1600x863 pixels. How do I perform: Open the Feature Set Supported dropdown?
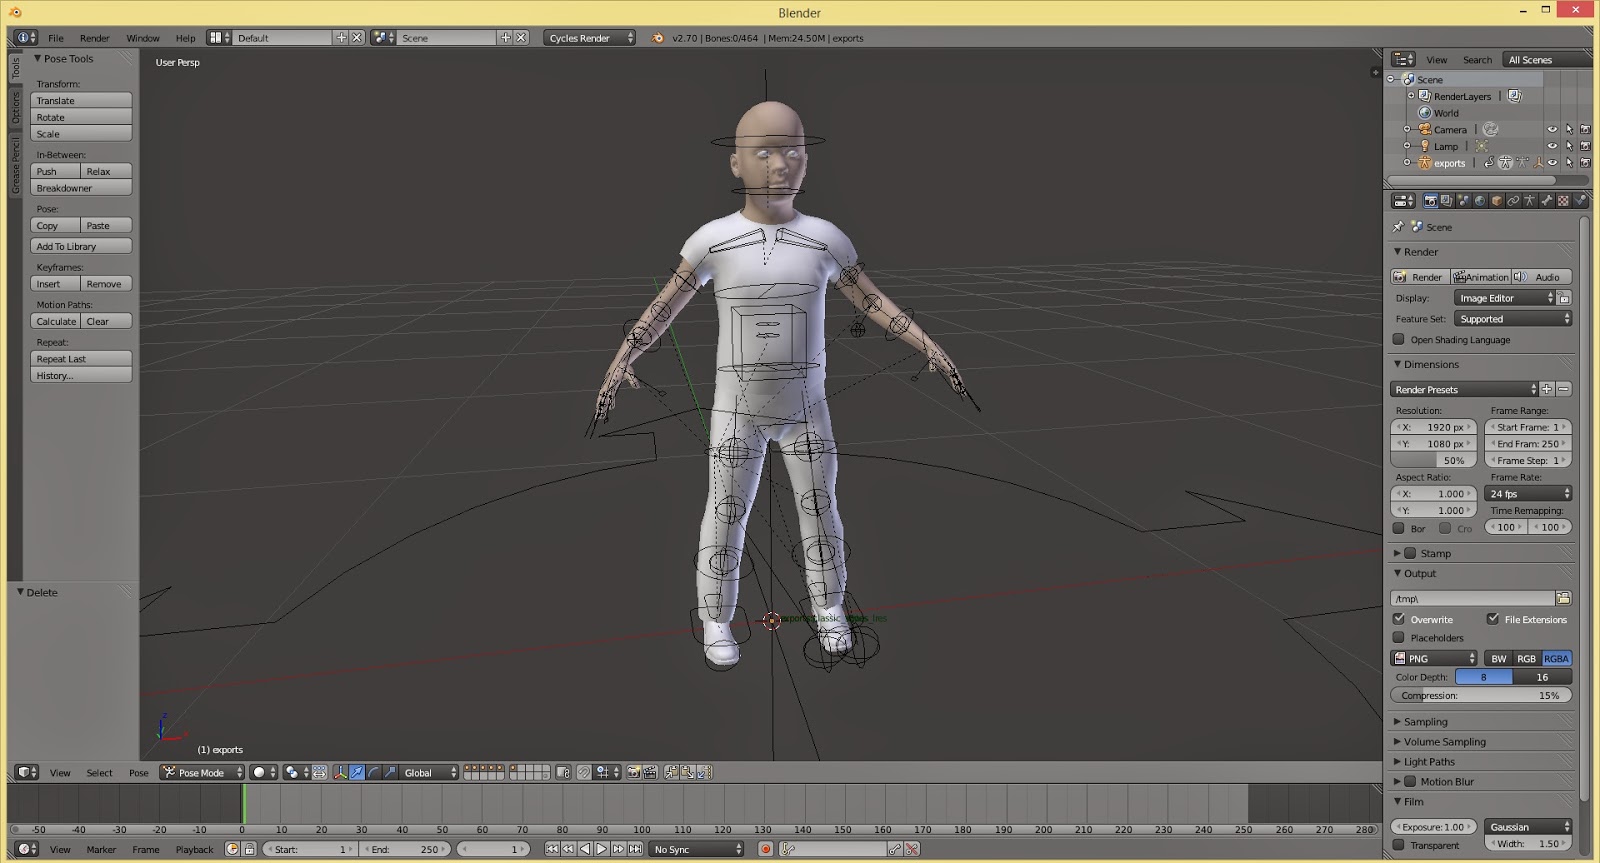(x=1513, y=319)
